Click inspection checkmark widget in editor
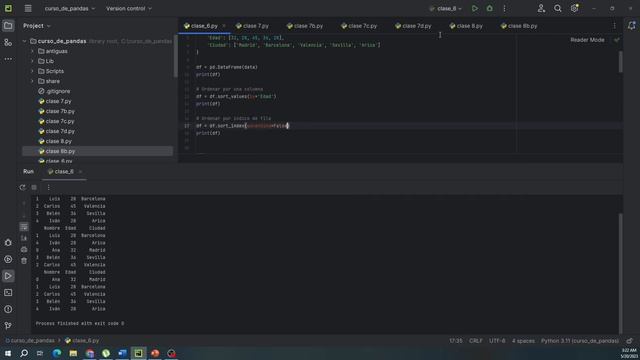Viewport: 640px width, 360px height. coord(617,40)
